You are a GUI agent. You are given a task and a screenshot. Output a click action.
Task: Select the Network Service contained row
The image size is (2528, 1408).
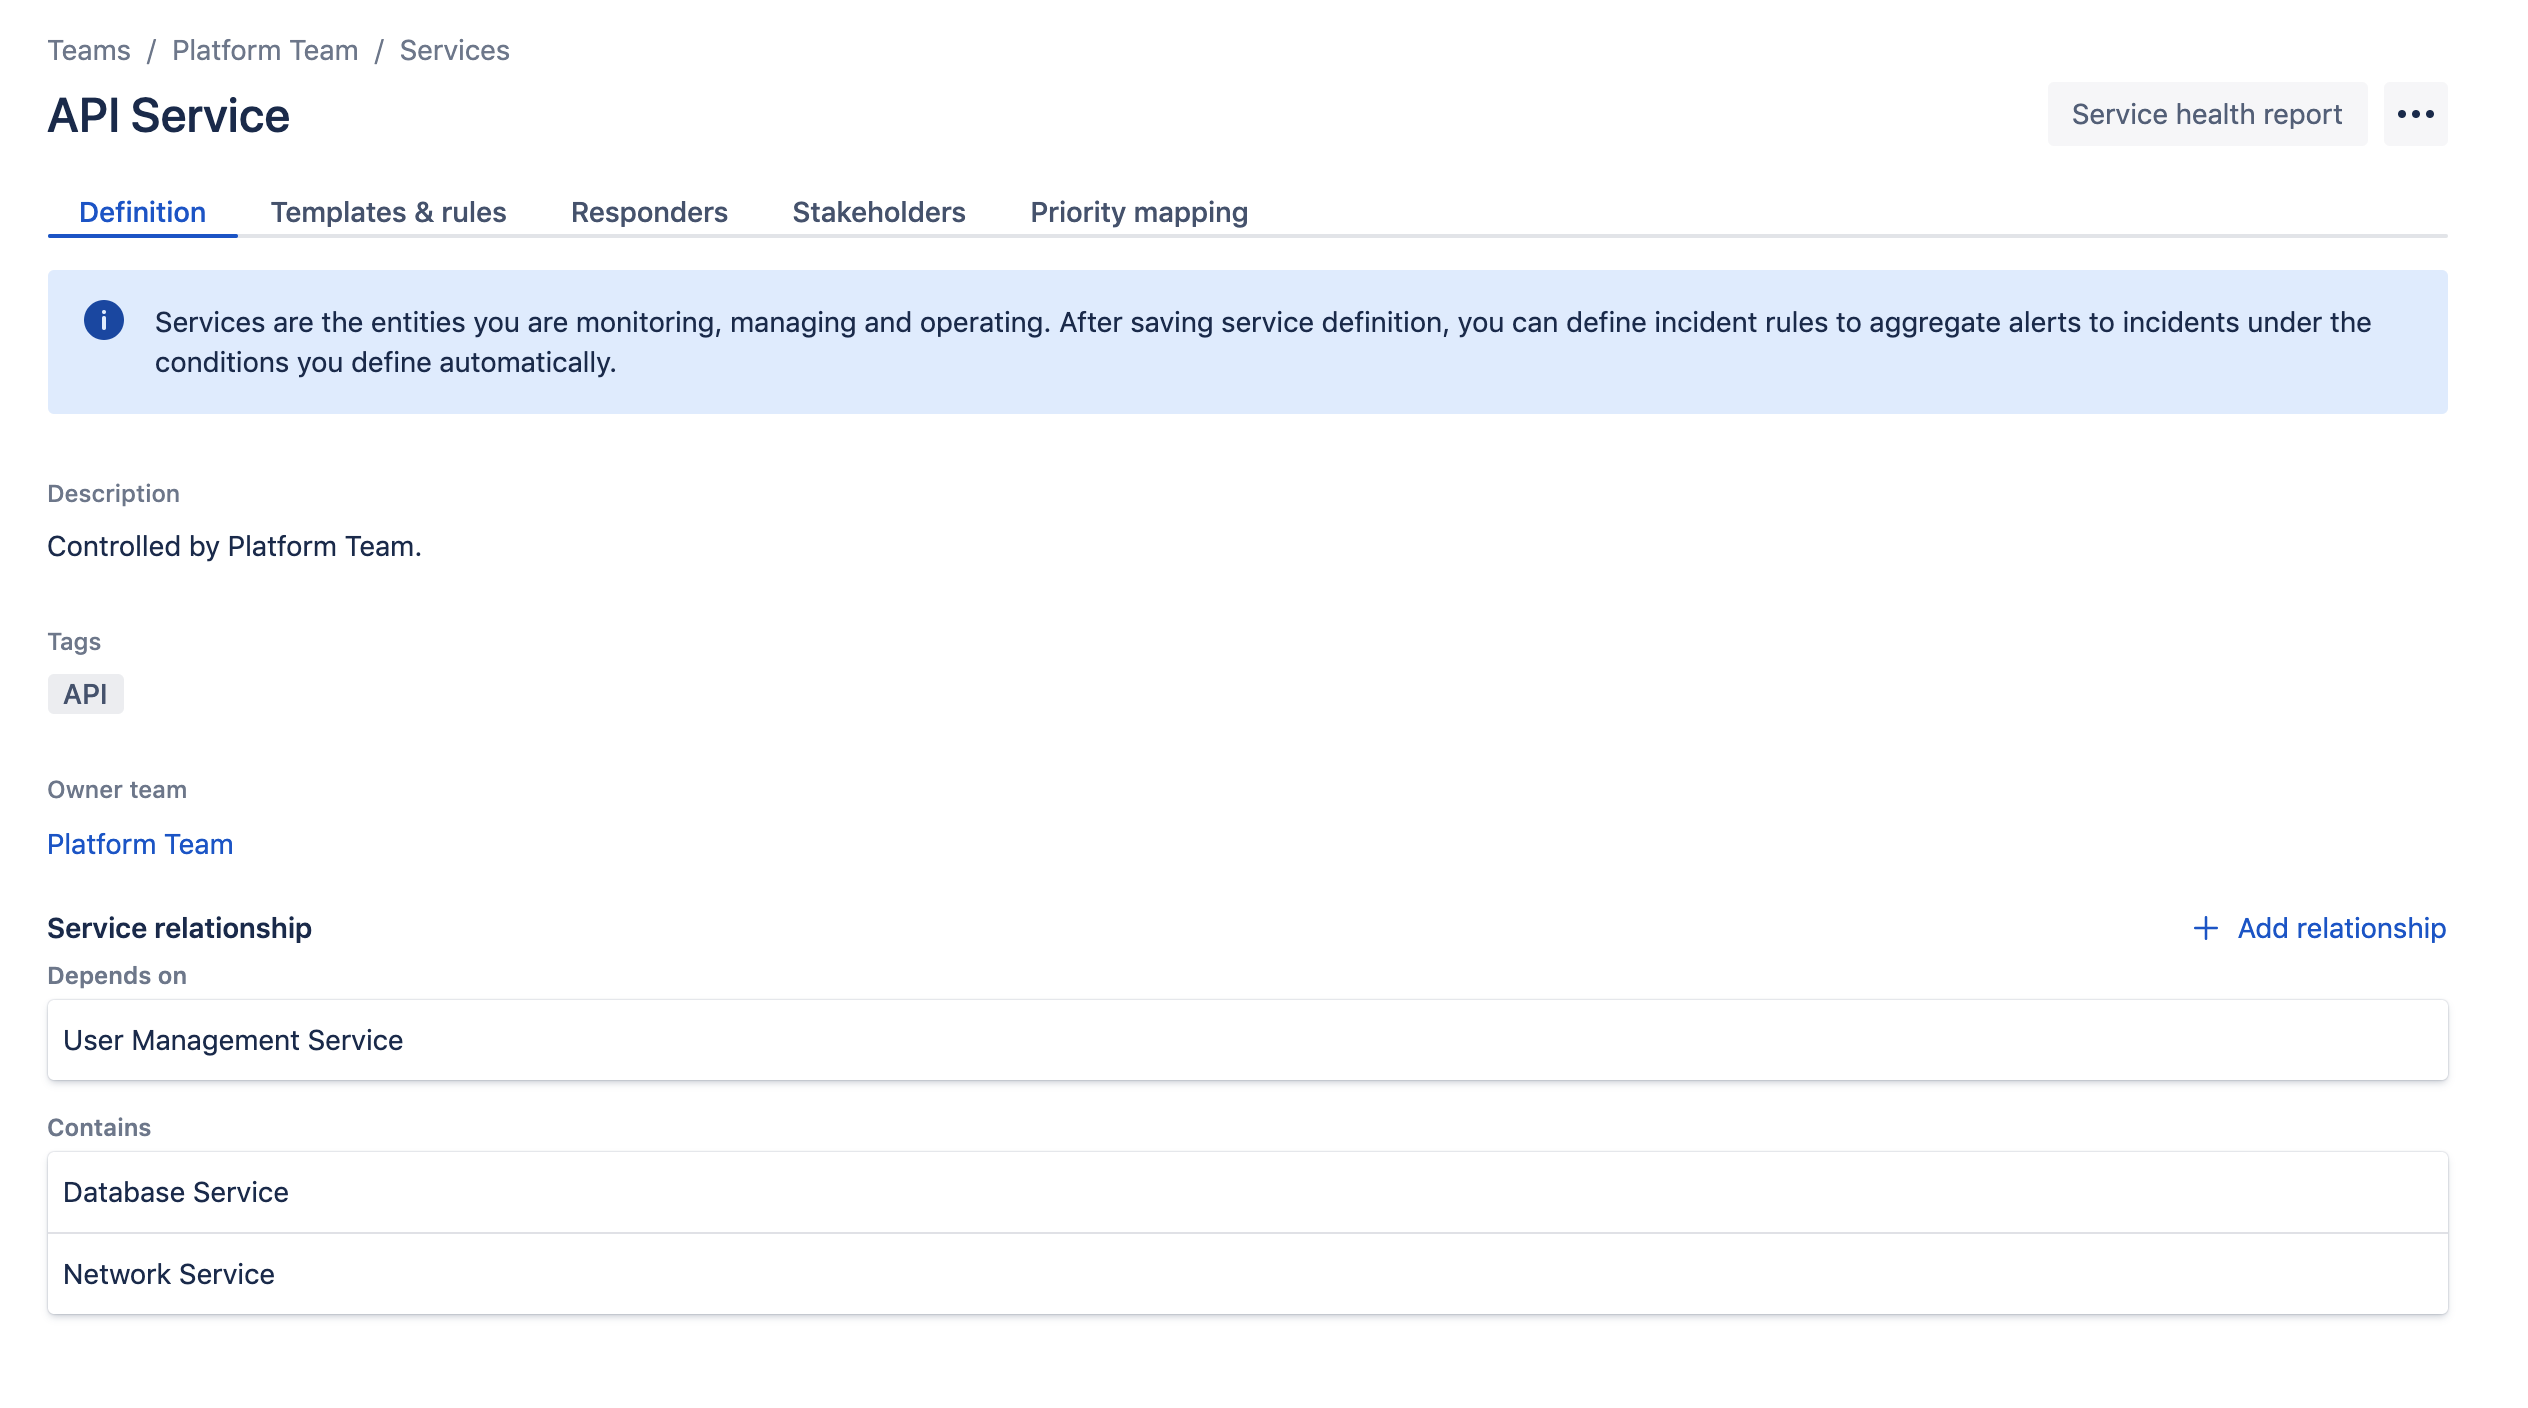click(1247, 1274)
